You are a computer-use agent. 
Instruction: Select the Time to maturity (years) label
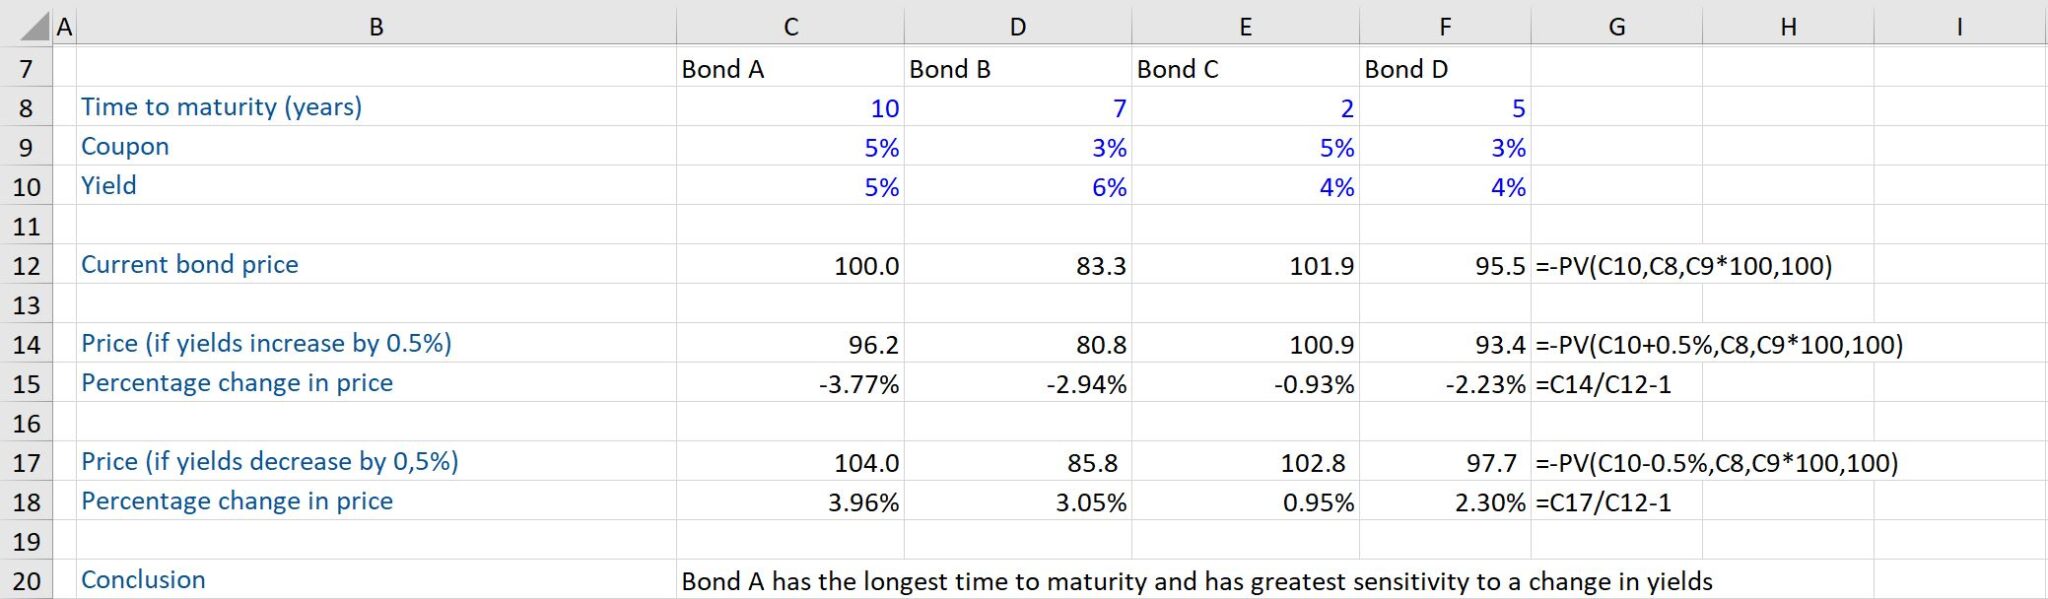(x=220, y=108)
